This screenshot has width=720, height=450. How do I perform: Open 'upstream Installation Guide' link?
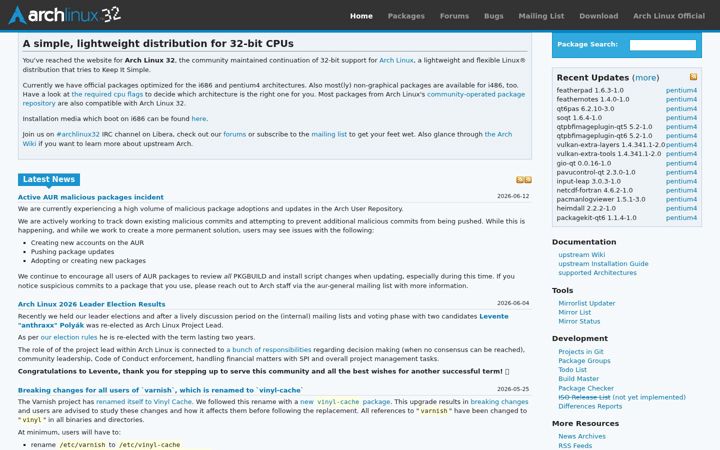click(603, 264)
